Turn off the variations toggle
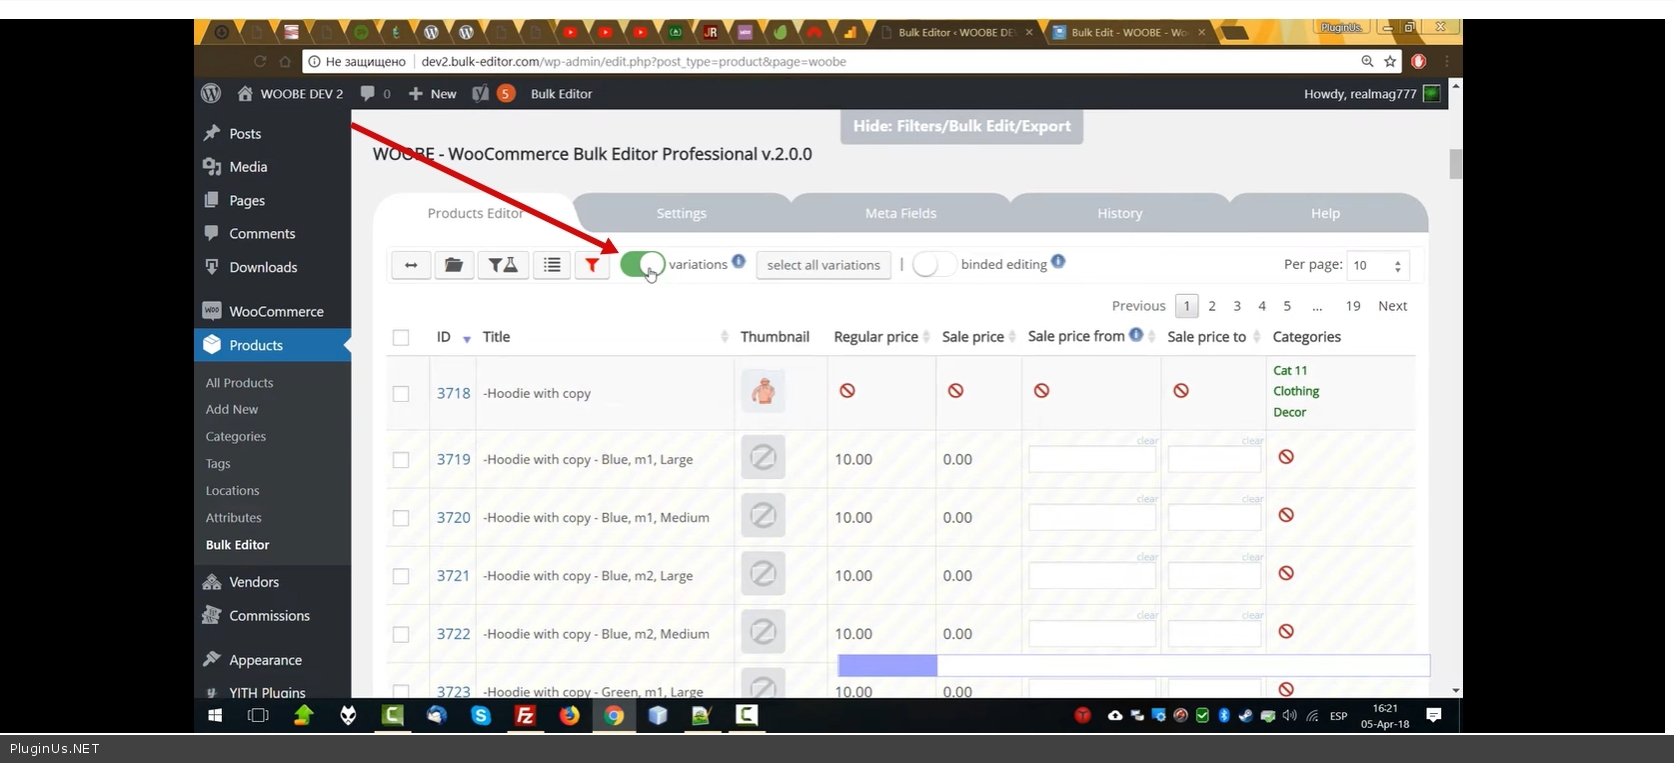 pyautogui.click(x=642, y=264)
